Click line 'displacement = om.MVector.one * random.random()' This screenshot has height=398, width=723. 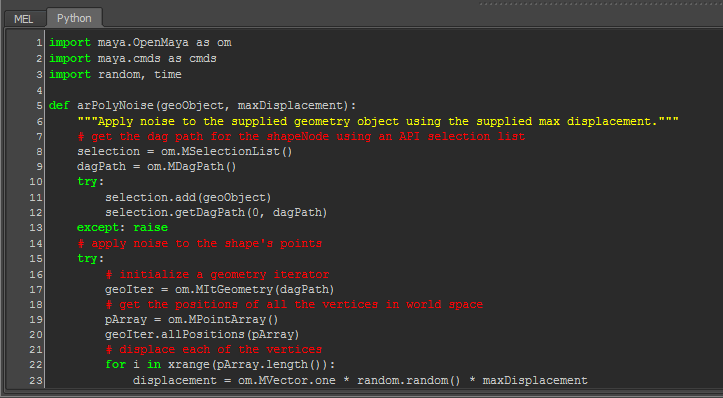[360, 380]
